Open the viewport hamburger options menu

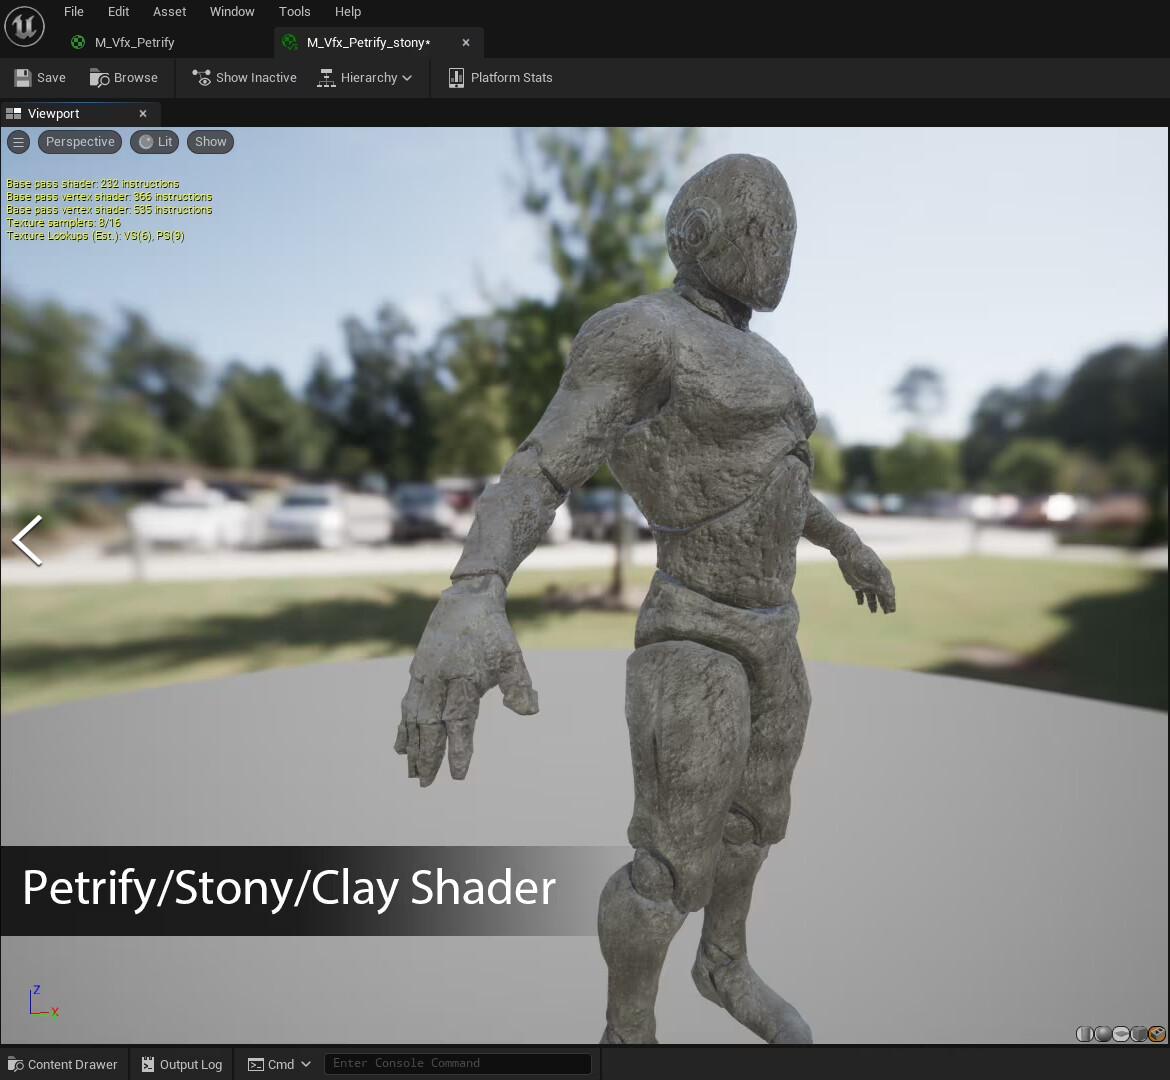tap(19, 142)
